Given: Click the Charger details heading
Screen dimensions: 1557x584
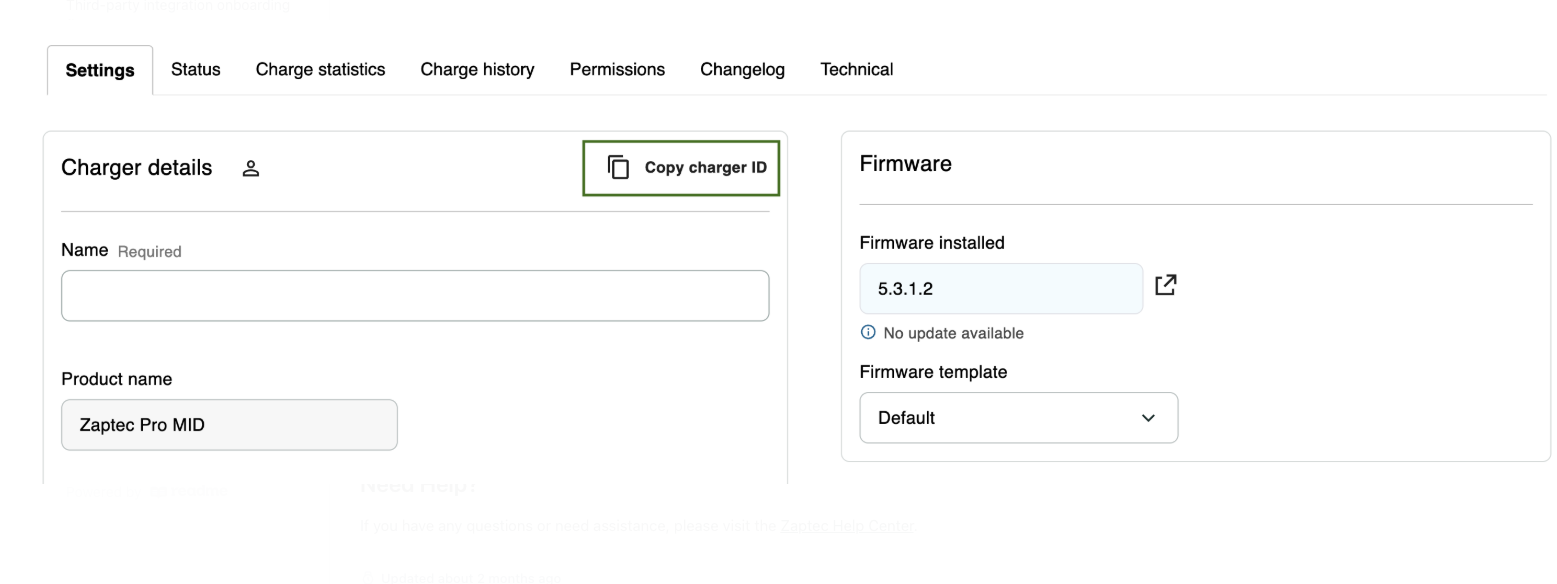Looking at the screenshot, I should 137,168.
